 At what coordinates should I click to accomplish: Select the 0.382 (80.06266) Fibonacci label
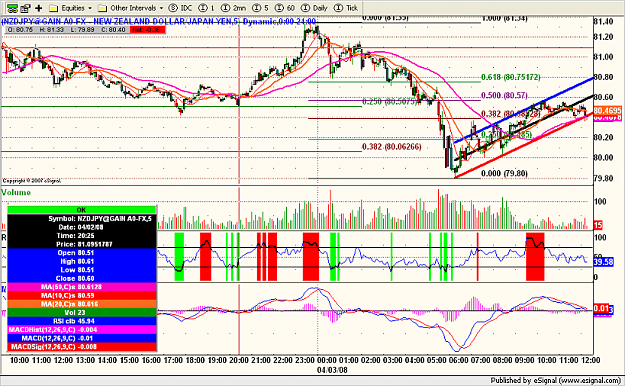click(x=391, y=147)
